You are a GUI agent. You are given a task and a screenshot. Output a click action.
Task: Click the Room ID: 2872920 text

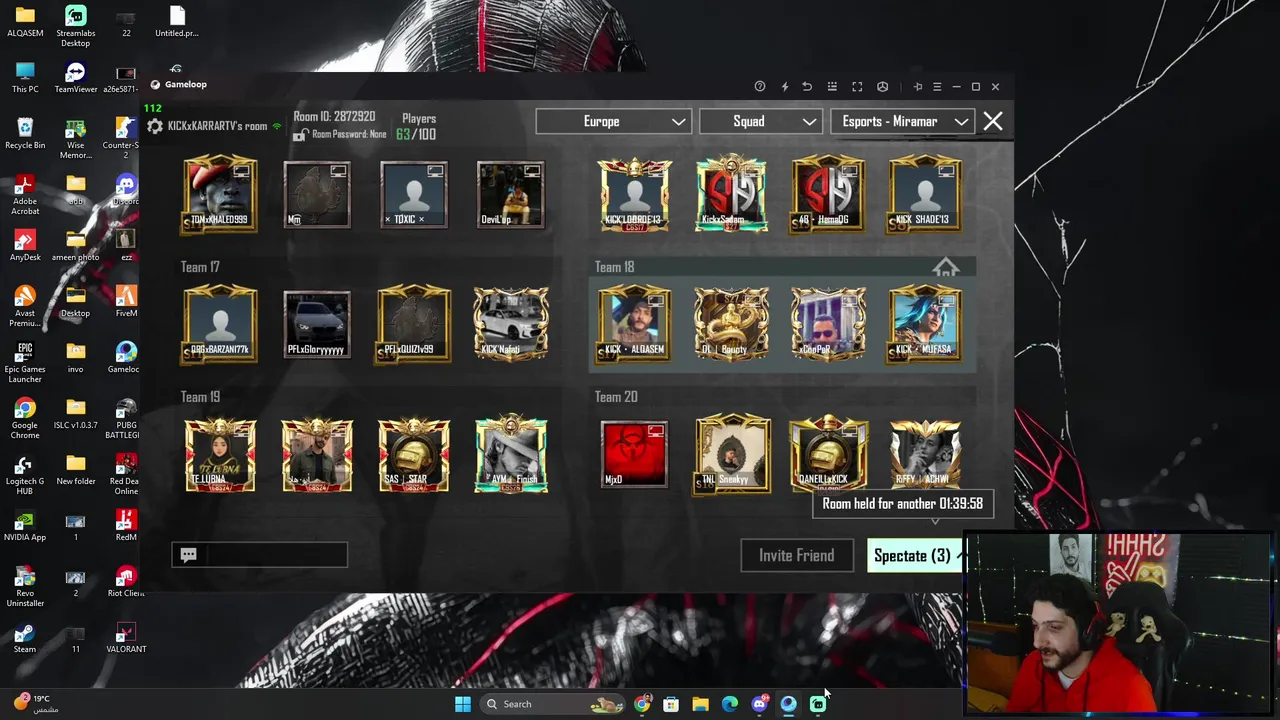tap(334, 117)
